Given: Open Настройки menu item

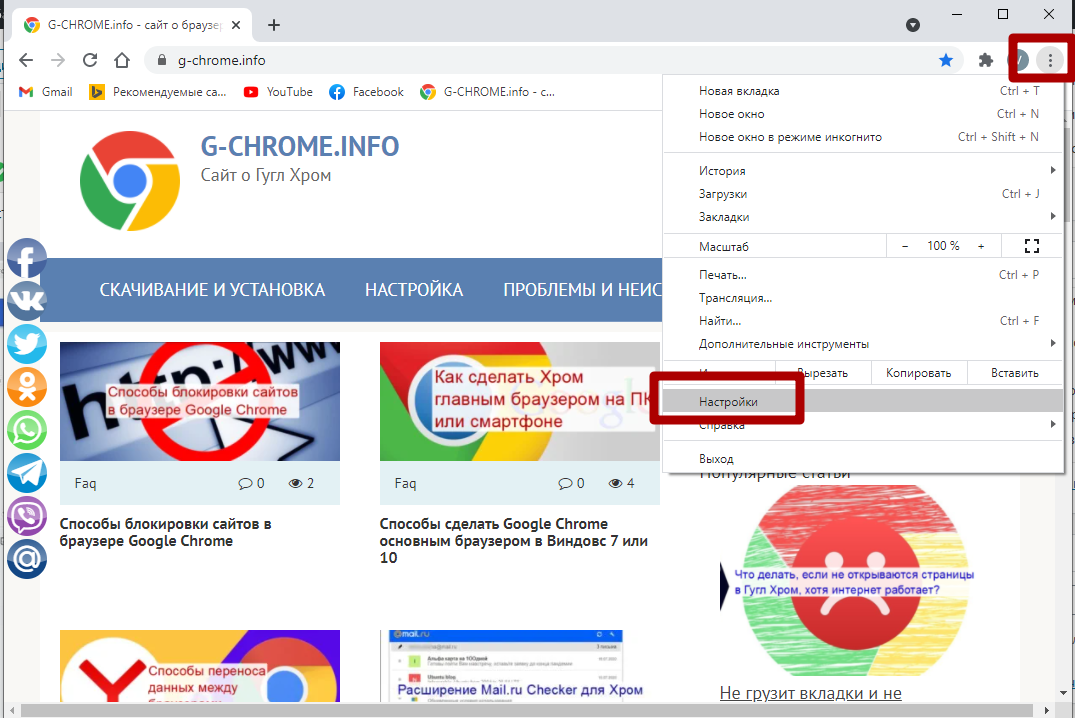Looking at the screenshot, I should coord(862,402).
